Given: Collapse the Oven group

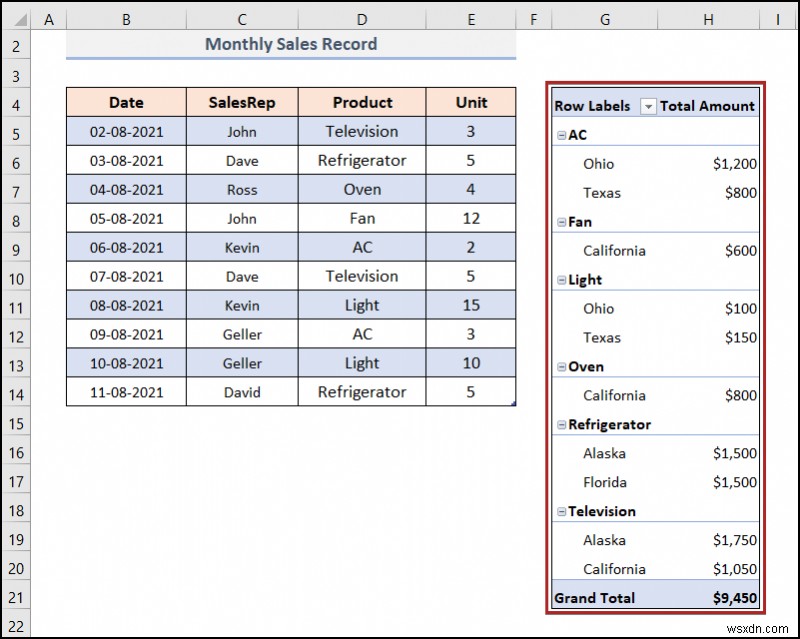Looking at the screenshot, I should 561,366.
